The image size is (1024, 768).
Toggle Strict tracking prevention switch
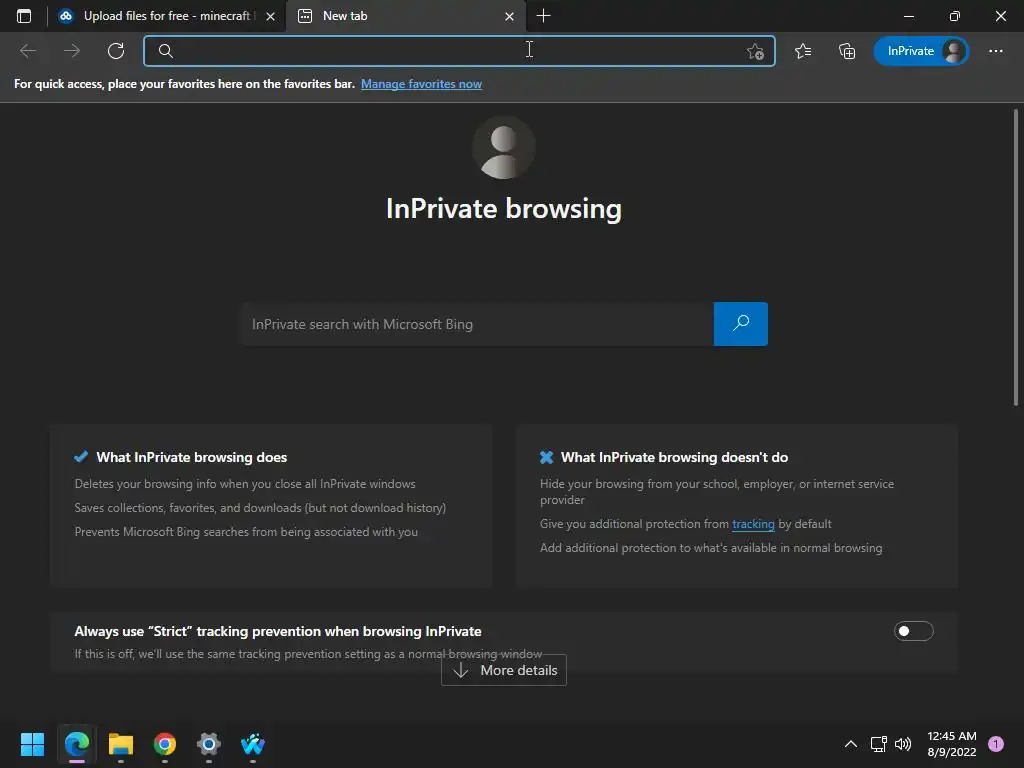[913, 631]
